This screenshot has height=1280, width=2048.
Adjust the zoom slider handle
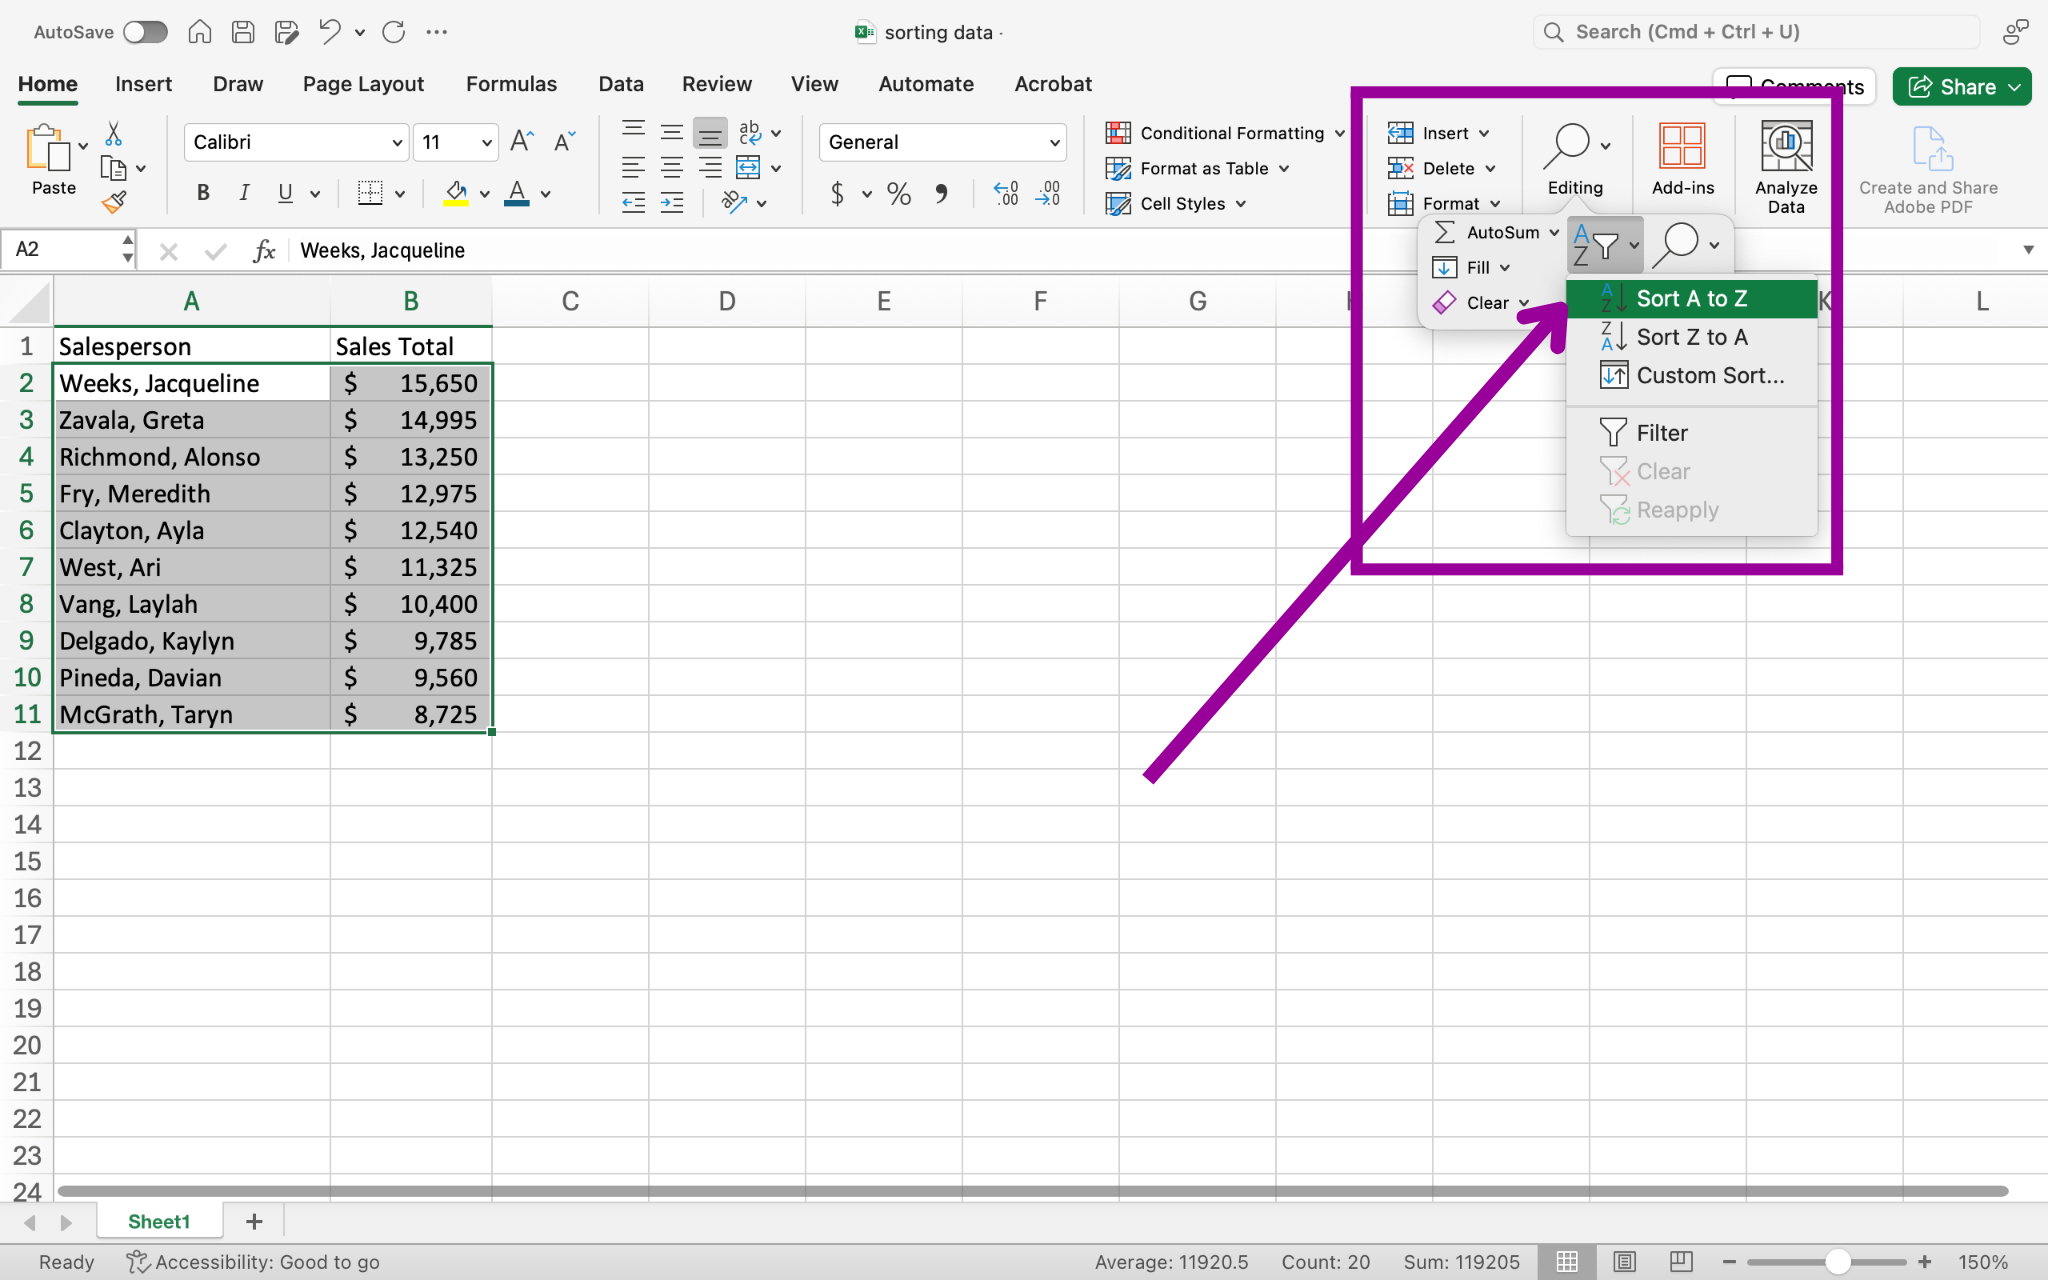[1837, 1262]
